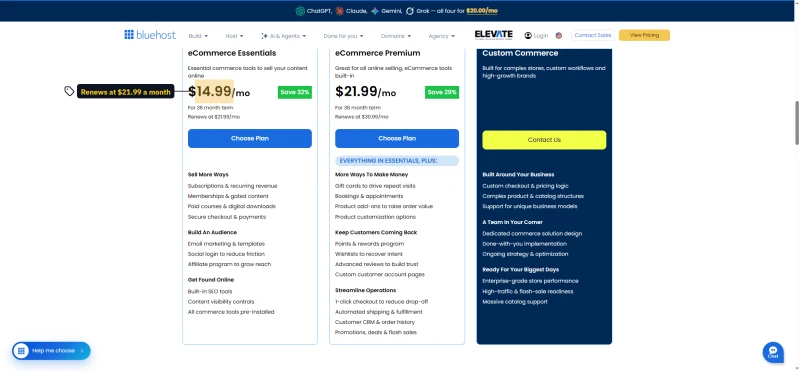
Task: Click 'Dedicated commerce solution design' feature
Action: tap(532, 233)
